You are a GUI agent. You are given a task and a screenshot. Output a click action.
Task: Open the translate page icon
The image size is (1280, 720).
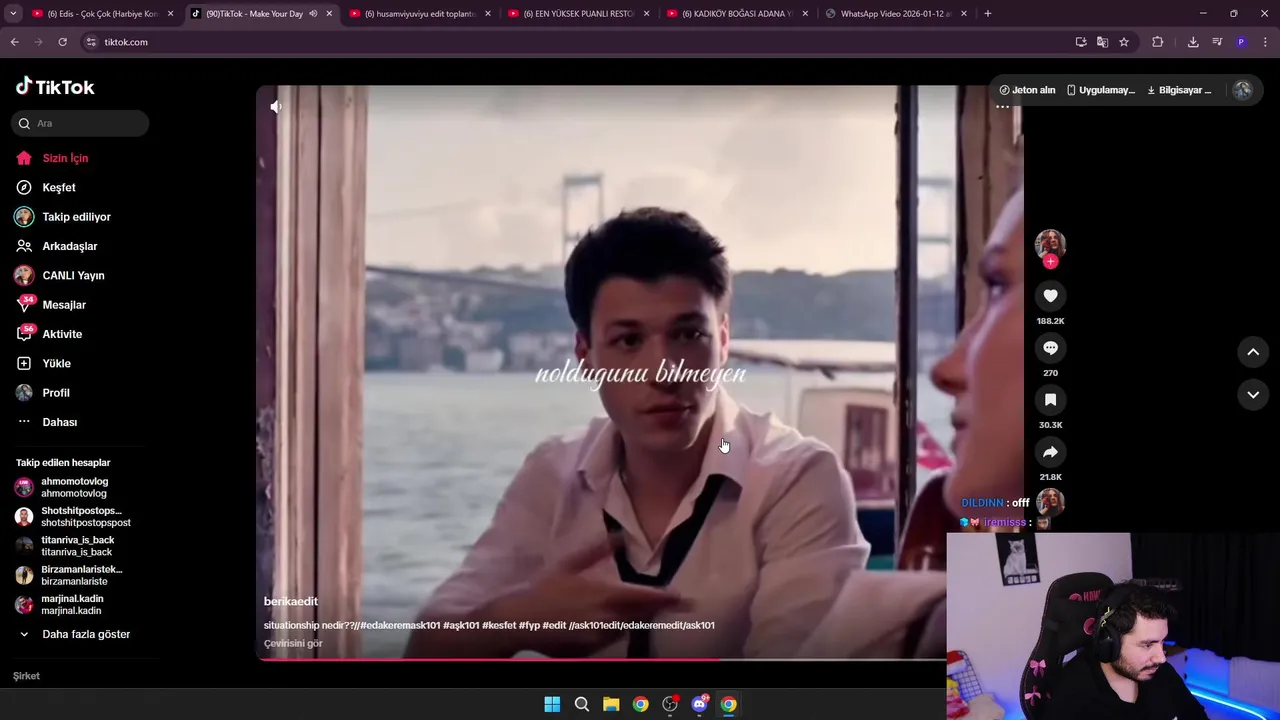pos(1102,42)
